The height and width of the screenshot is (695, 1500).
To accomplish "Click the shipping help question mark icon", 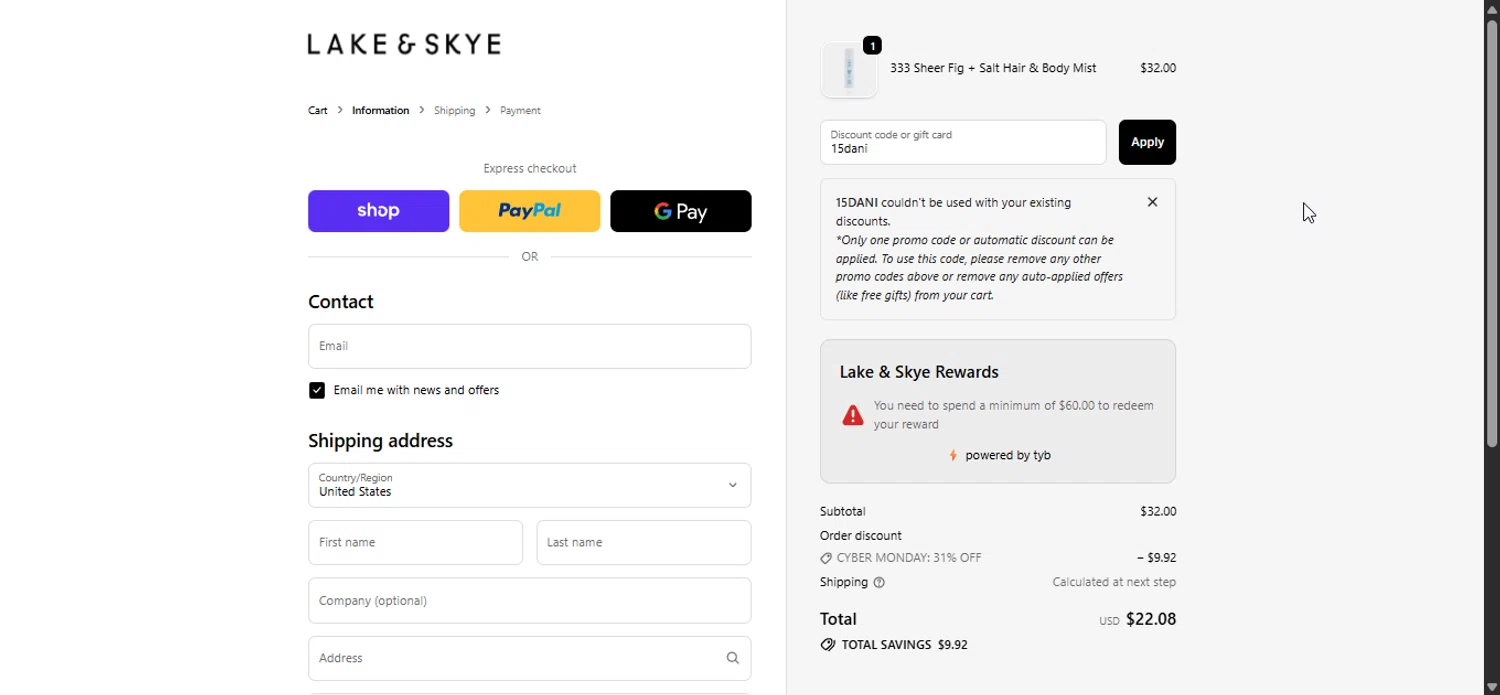I will [879, 583].
